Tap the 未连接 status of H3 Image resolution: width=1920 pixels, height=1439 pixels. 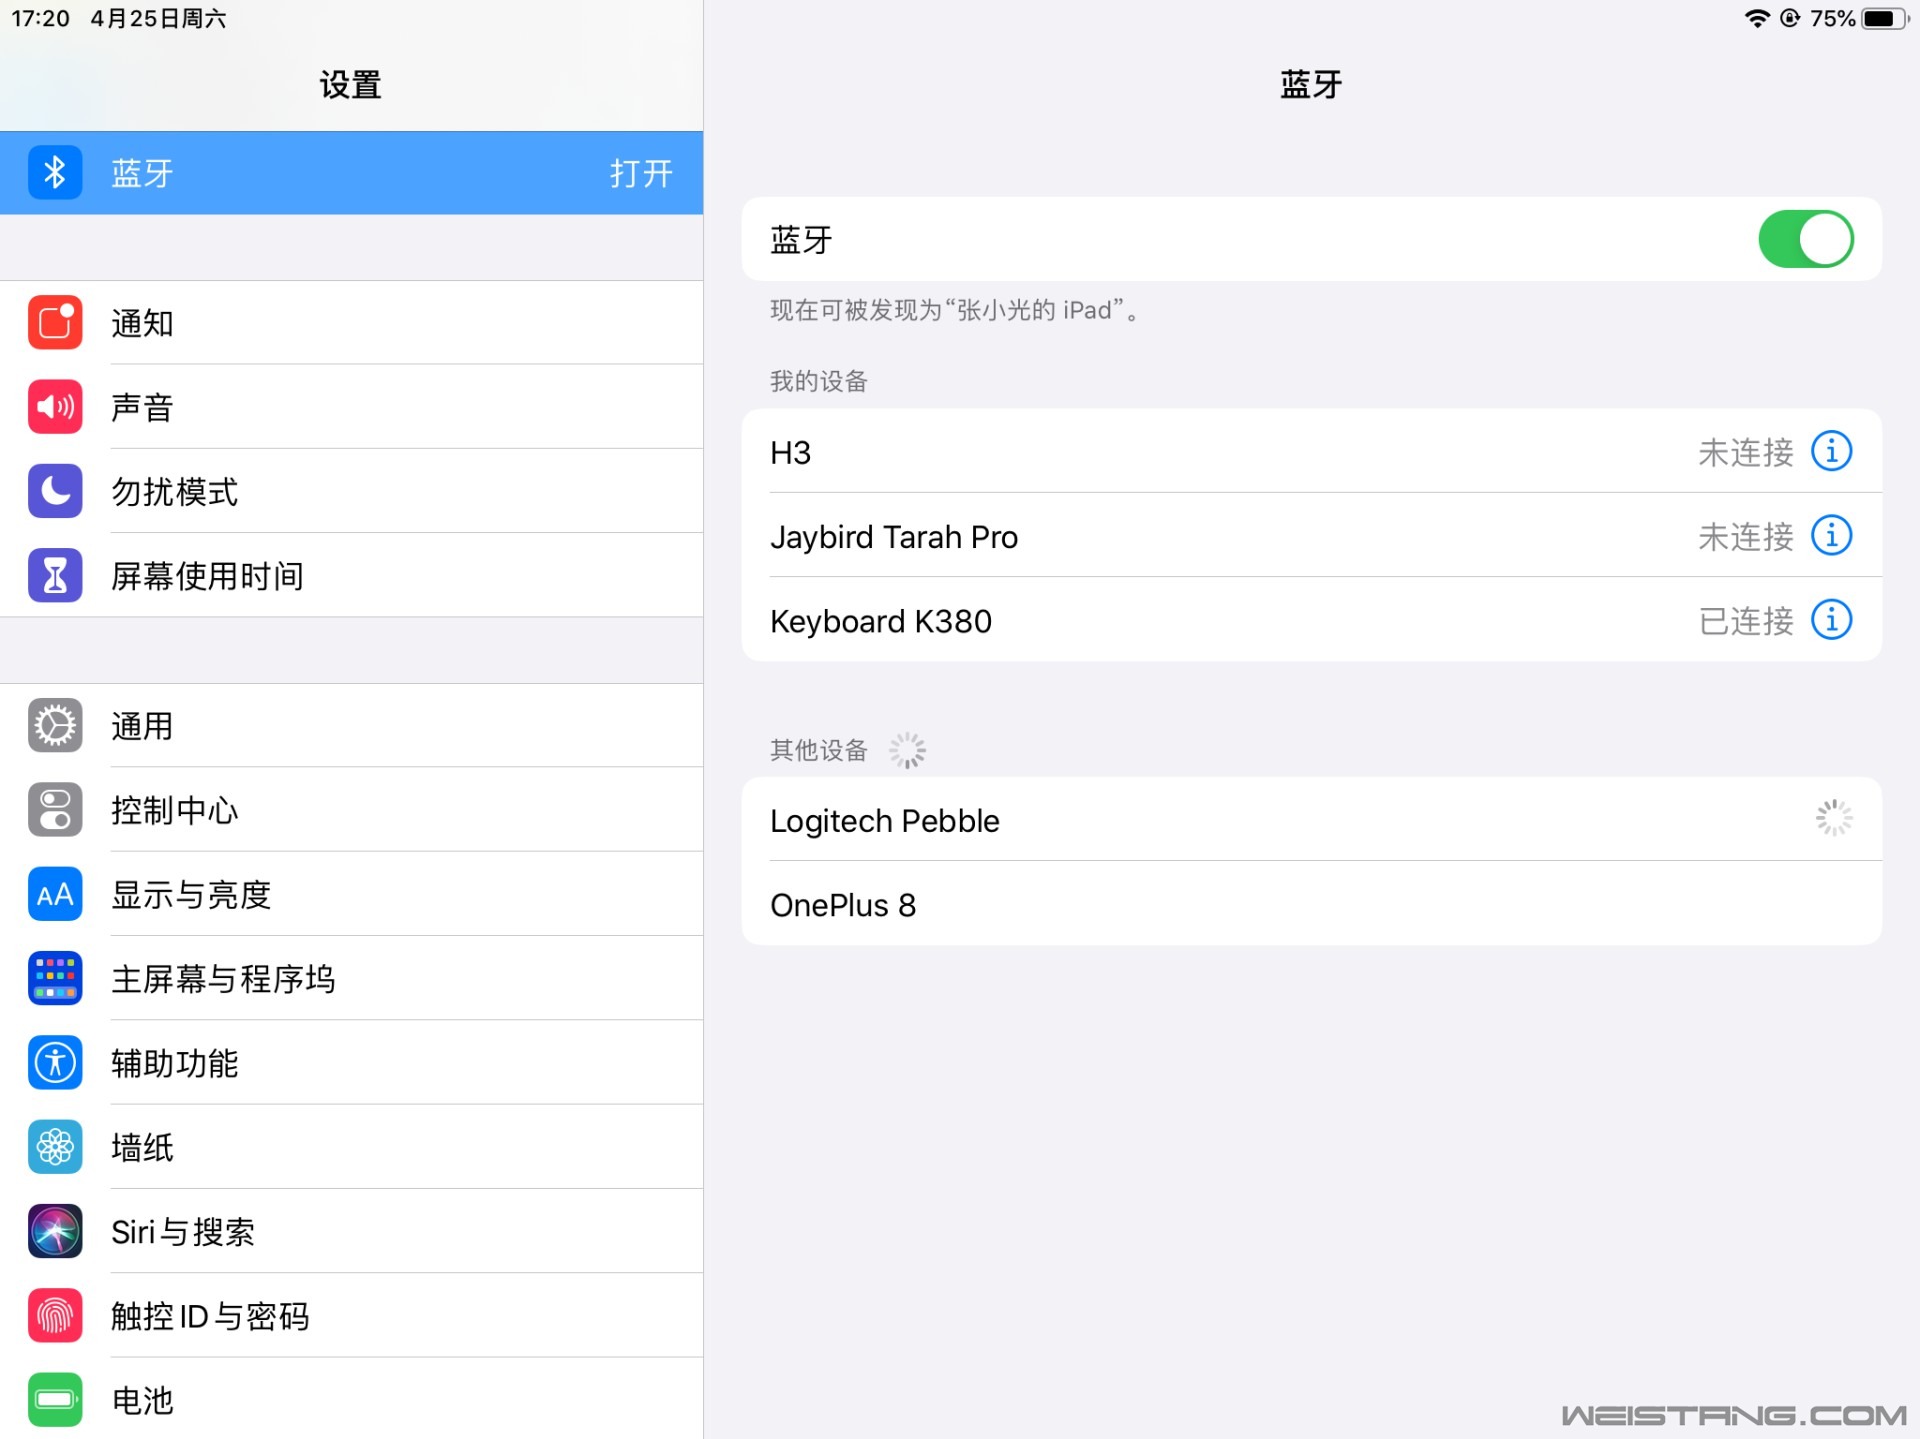tap(1746, 453)
